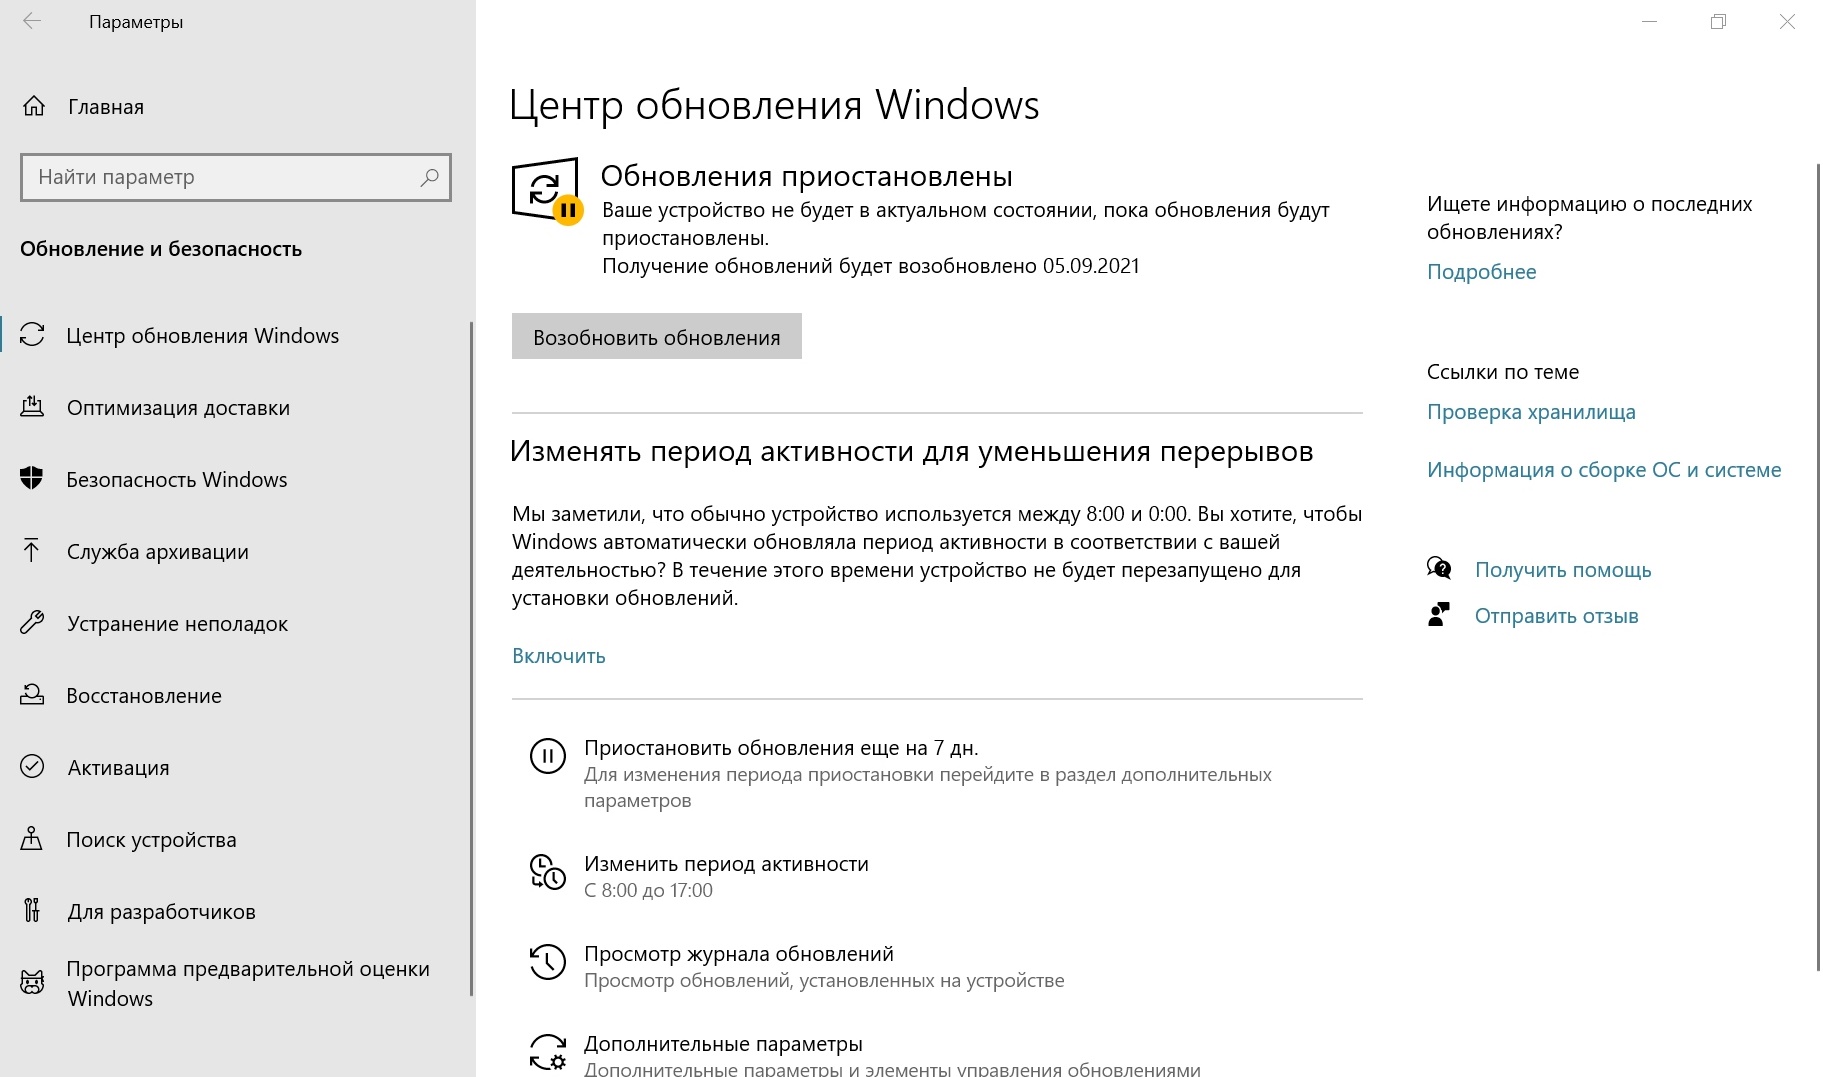Click the sidebar vertical scrollbar
The height and width of the screenshot is (1077, 1823).
tap(471, 659)
